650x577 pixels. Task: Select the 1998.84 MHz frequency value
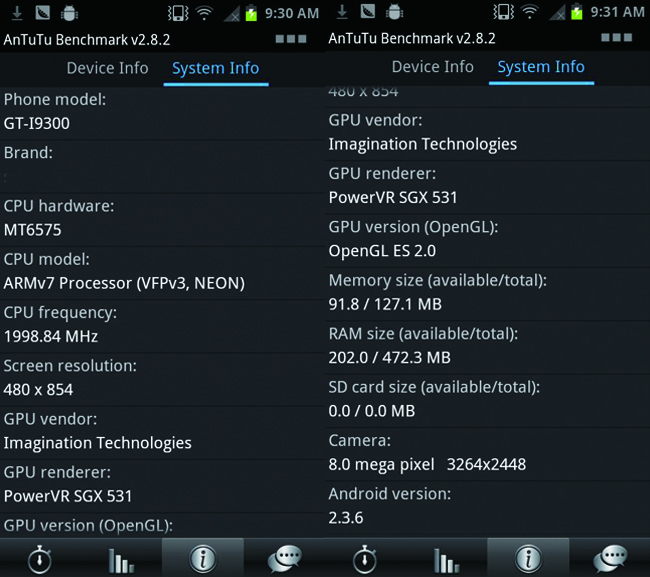pos(51,337)
